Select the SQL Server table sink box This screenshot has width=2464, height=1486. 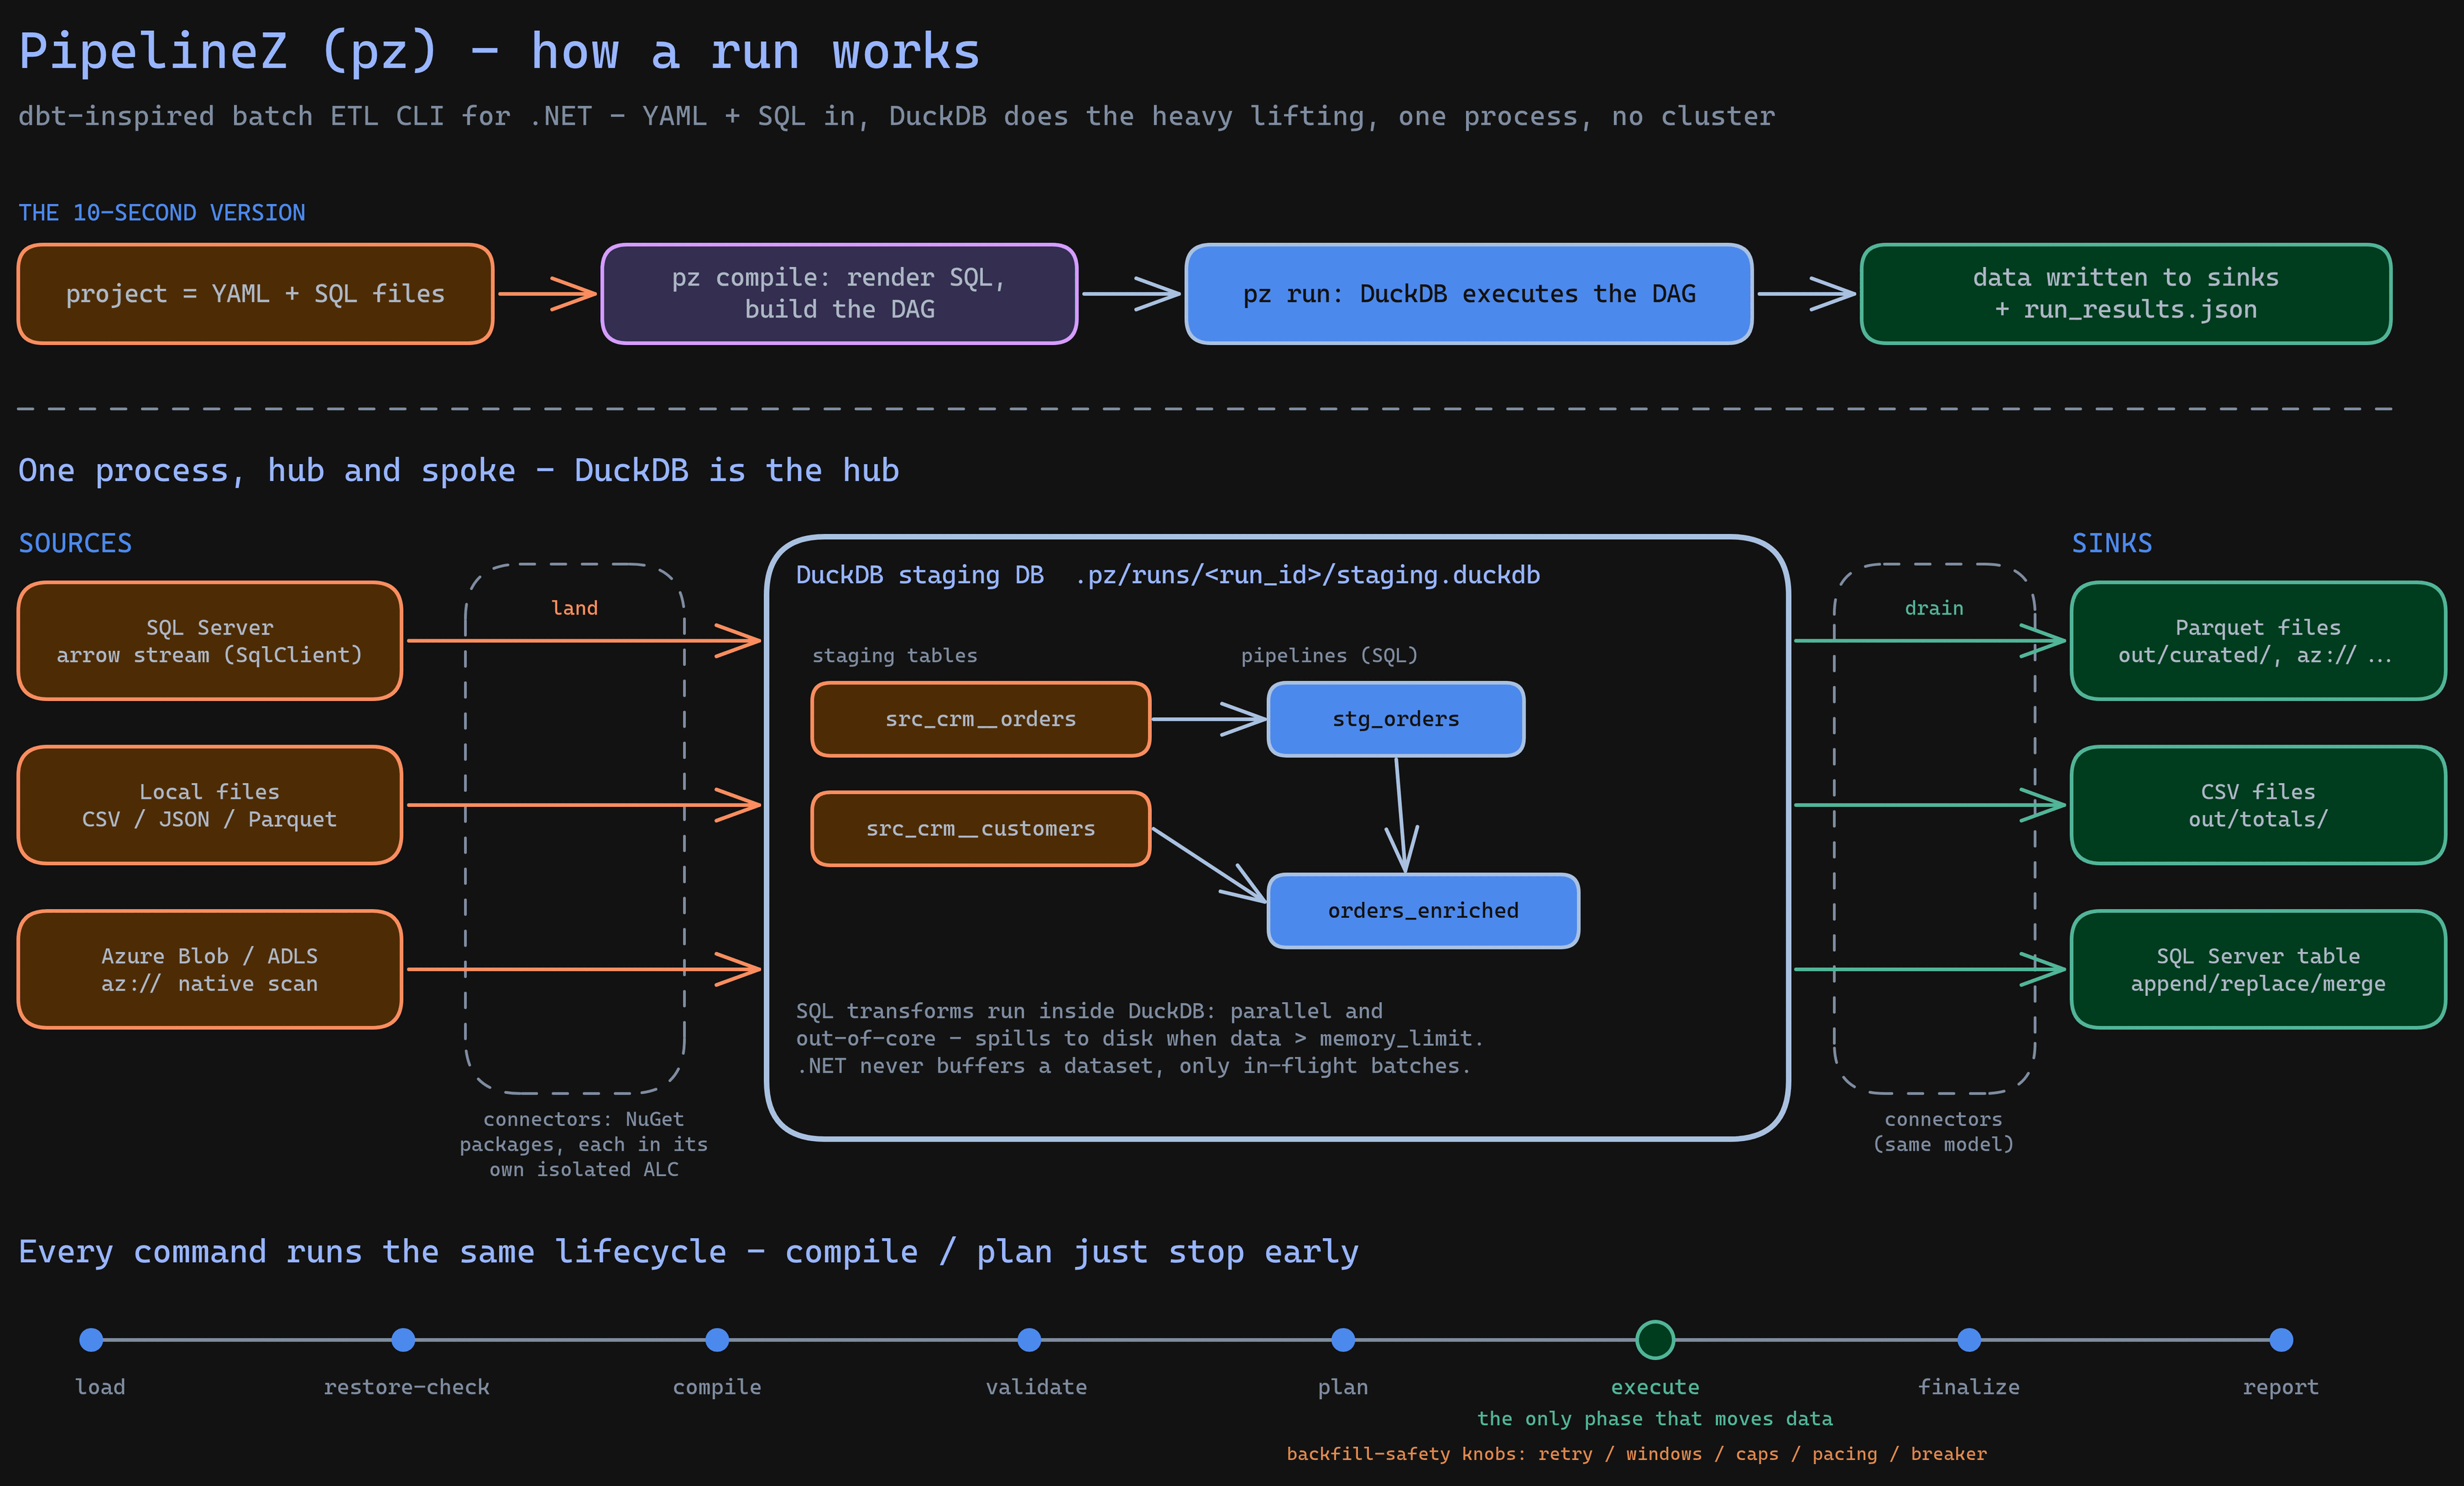click(2258, 969)
